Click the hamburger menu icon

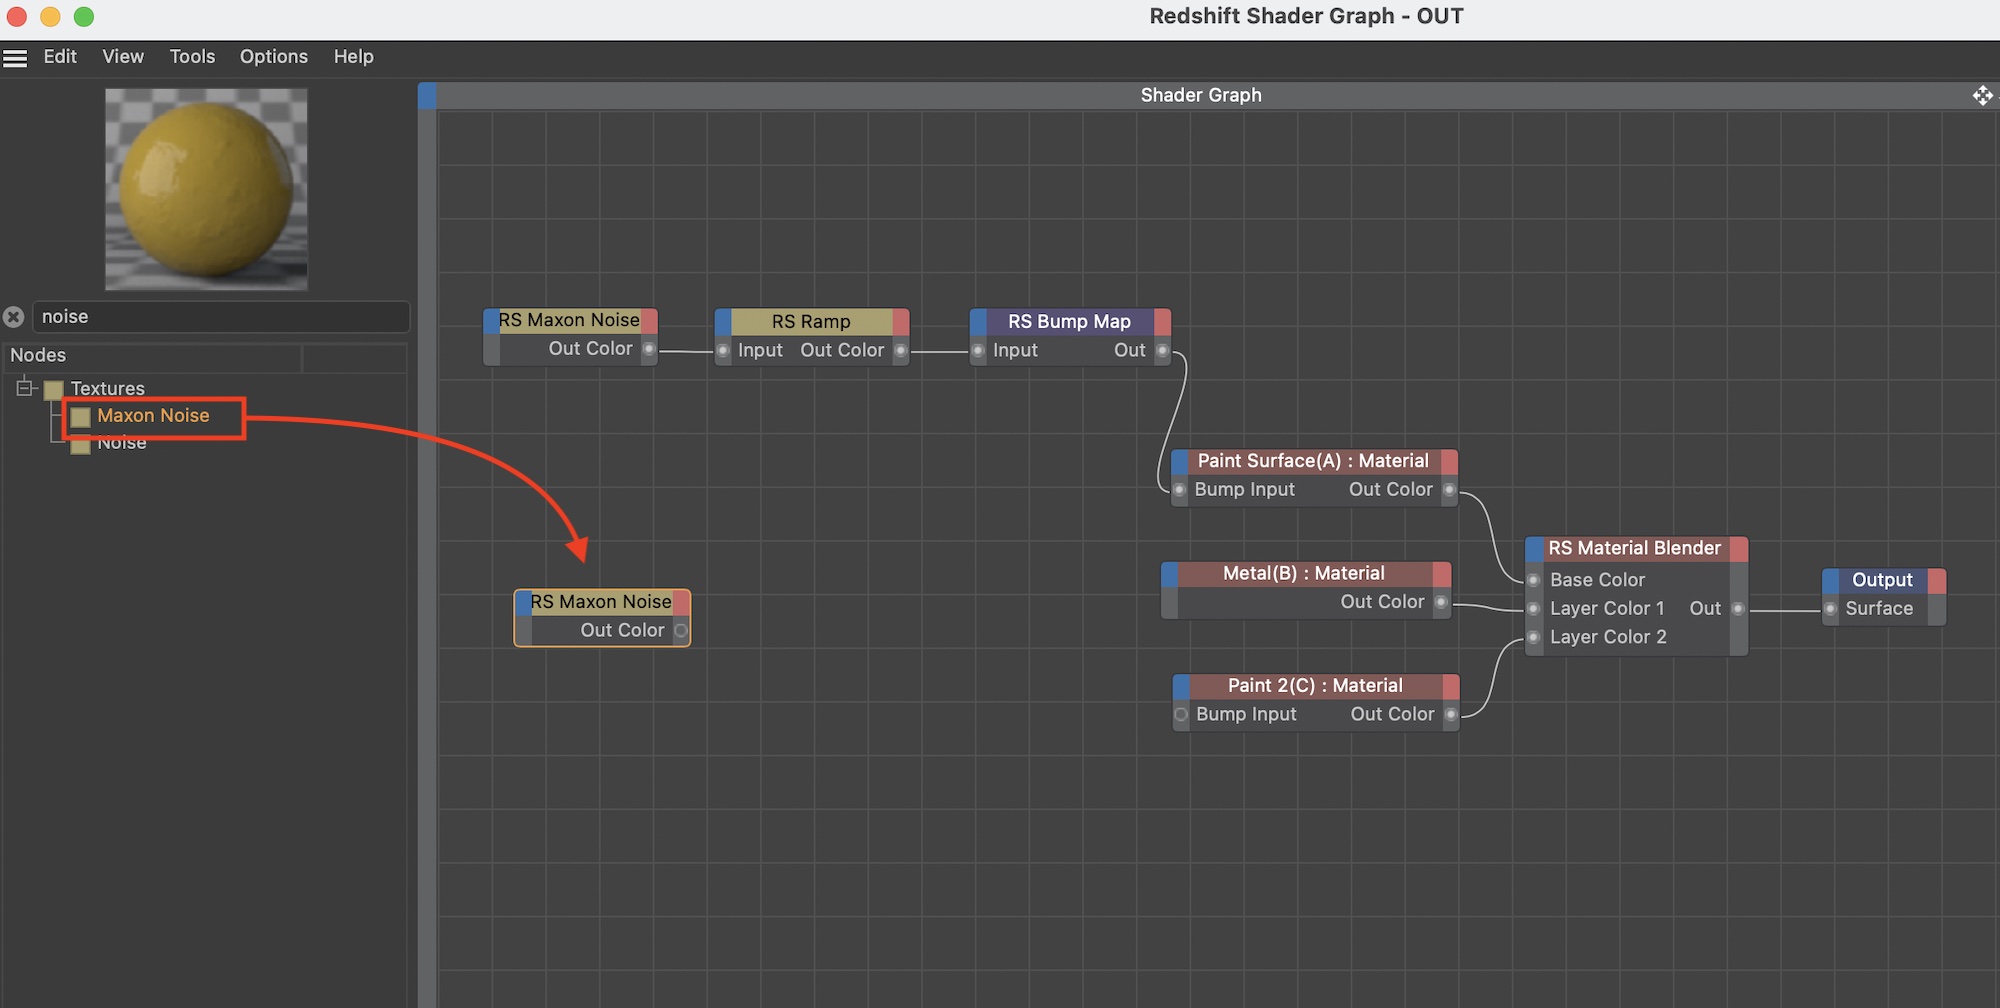point(15,58)
